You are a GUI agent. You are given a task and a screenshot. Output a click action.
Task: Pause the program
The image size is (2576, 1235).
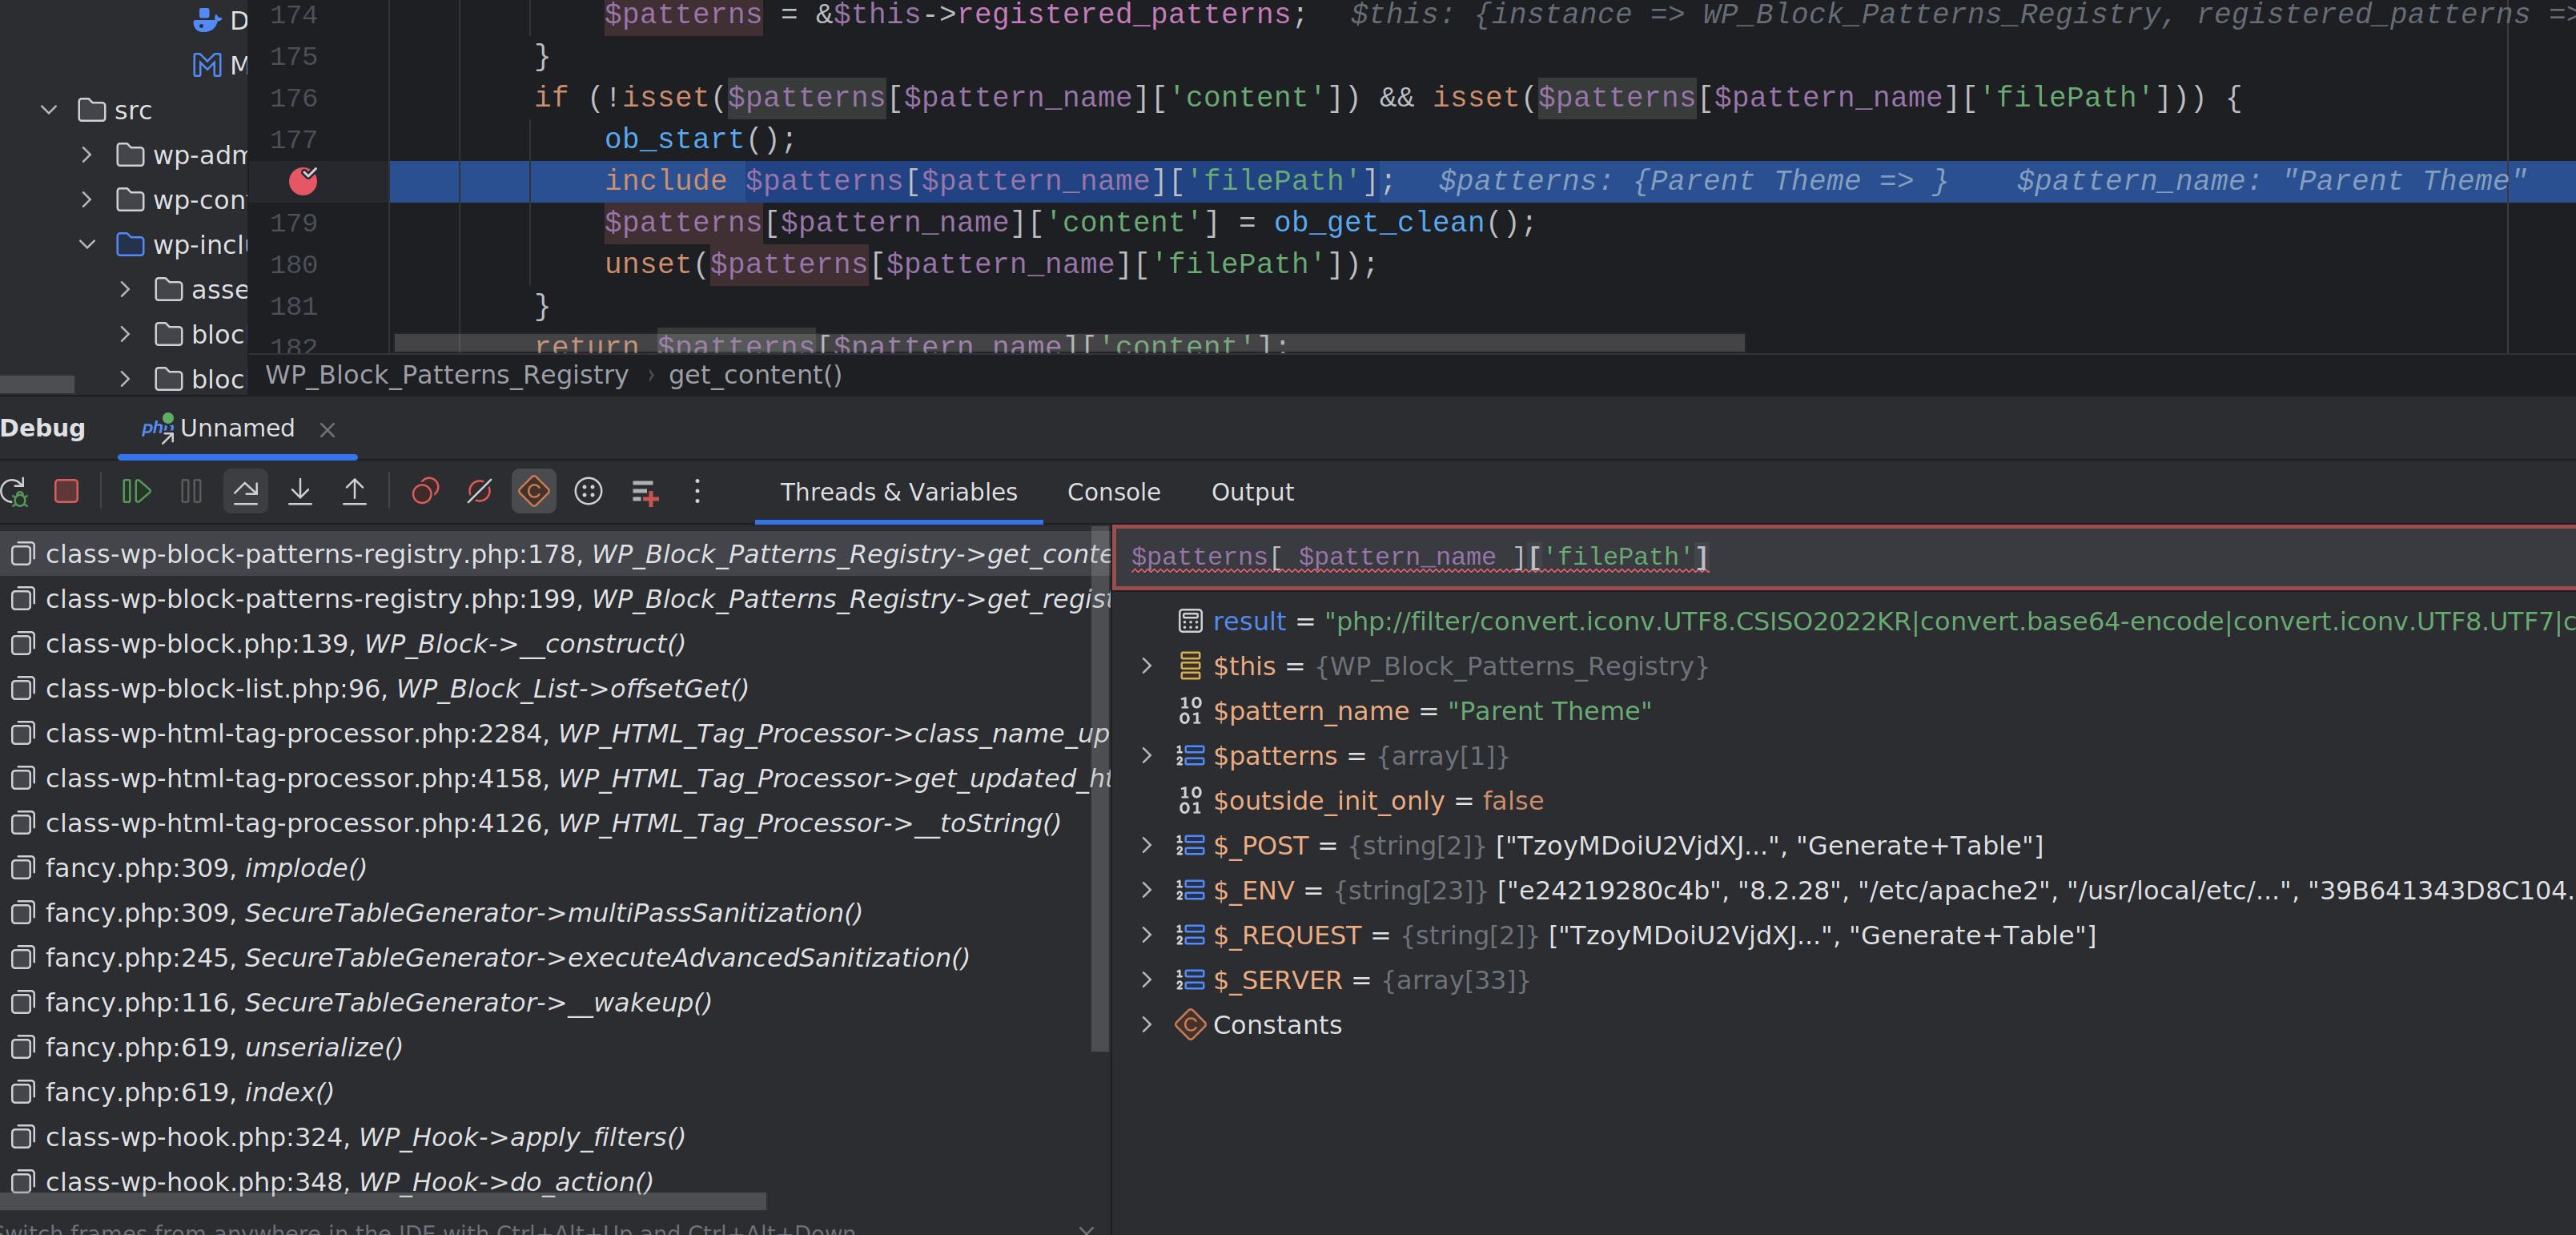[x=191, y=492]
